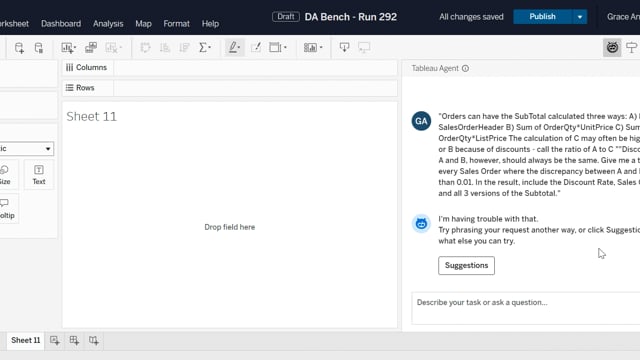Open the Help menu
The image size is (640, 360).
click(x=210, y=24)
